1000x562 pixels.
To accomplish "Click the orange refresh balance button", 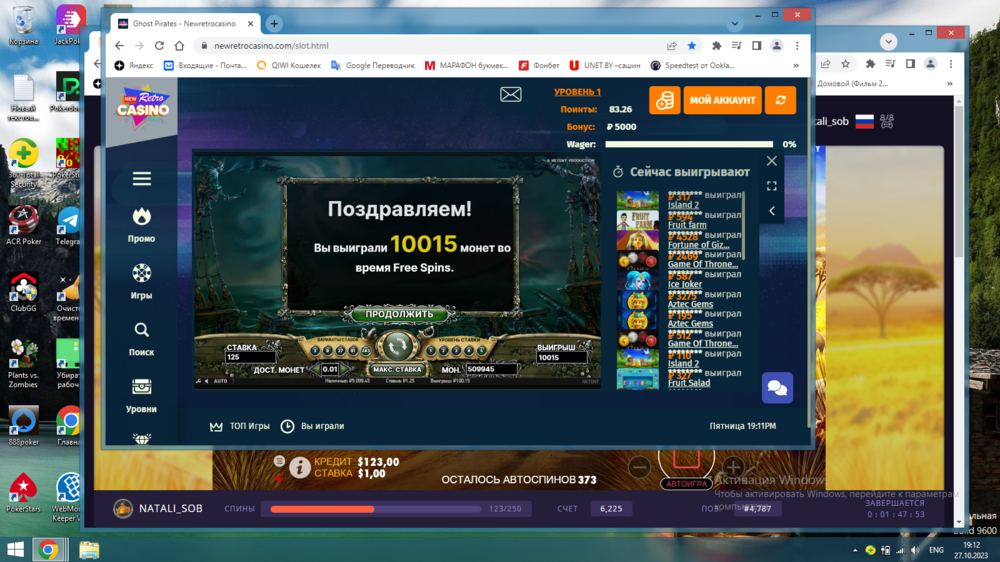I will (779, 100).
